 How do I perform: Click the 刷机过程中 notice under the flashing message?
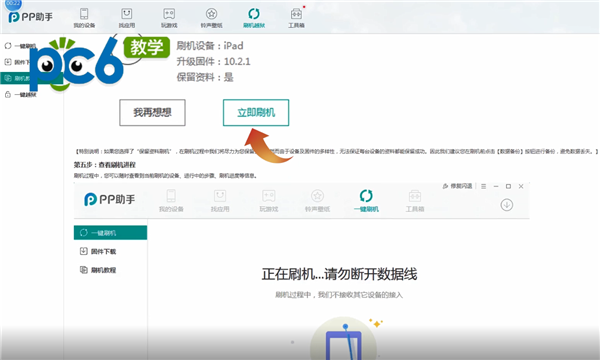click(x=339, y=295)
